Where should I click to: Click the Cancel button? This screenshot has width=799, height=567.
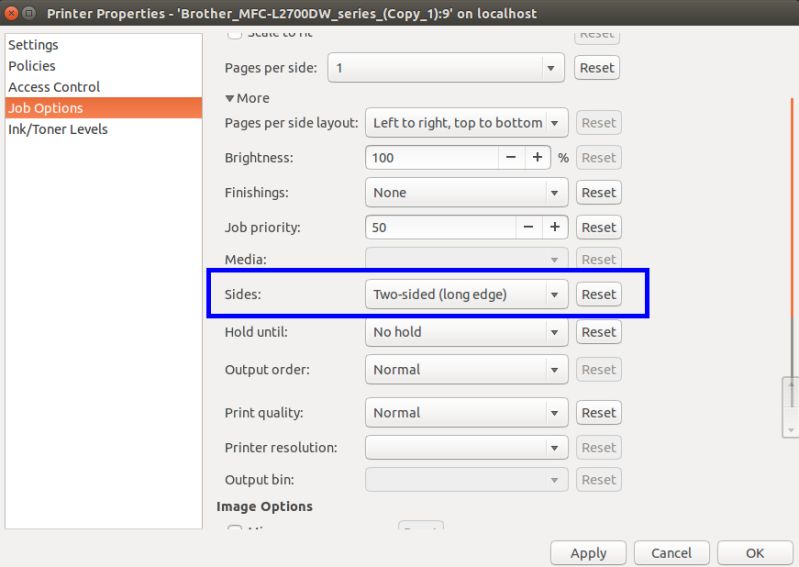672,553
